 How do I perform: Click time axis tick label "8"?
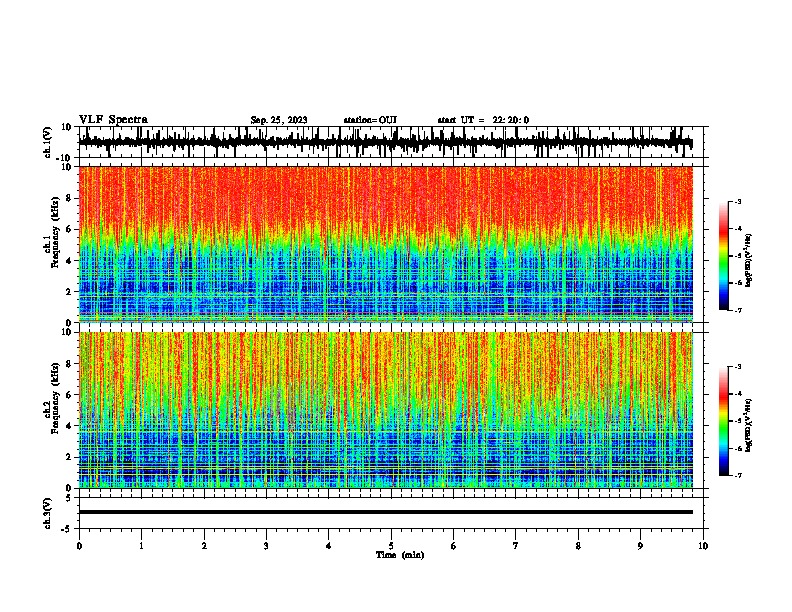pyautogui.click(x=578, y=546)
